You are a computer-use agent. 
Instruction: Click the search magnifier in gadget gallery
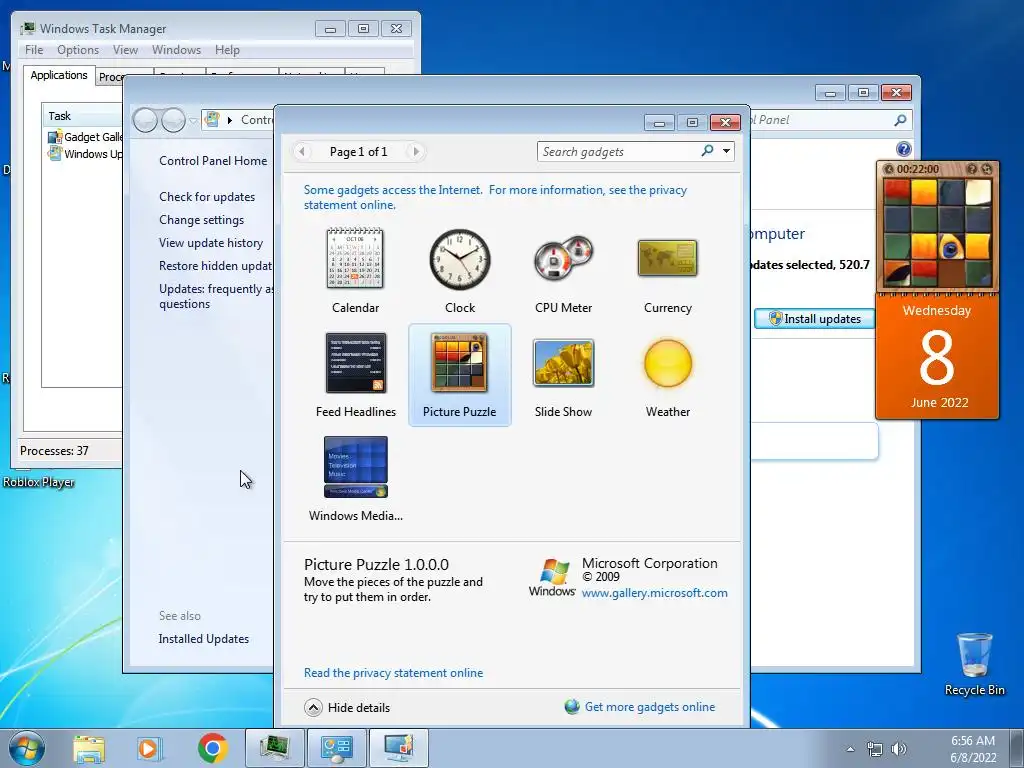[x=707, y=151]
